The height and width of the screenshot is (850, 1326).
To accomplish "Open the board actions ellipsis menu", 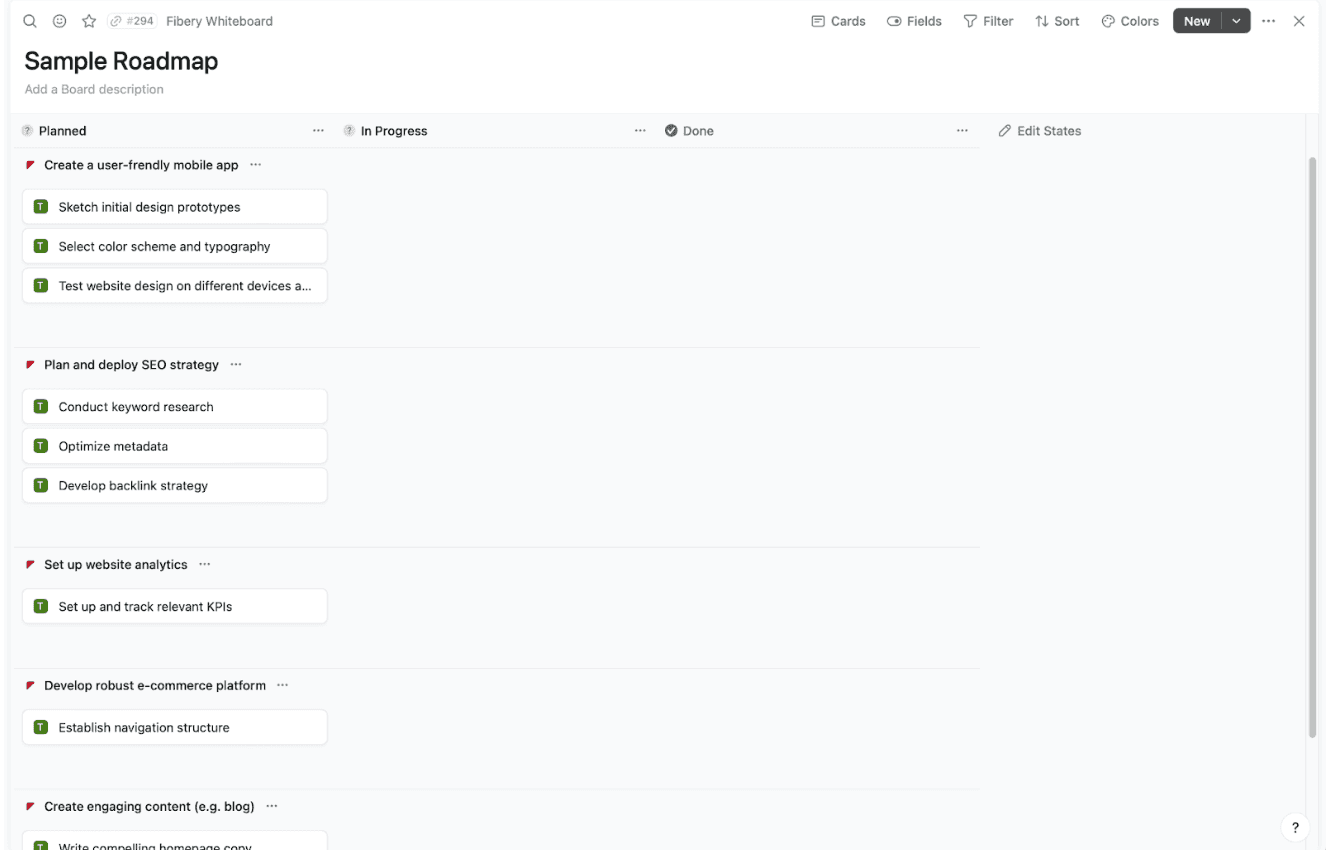I will pos(1268,20).
